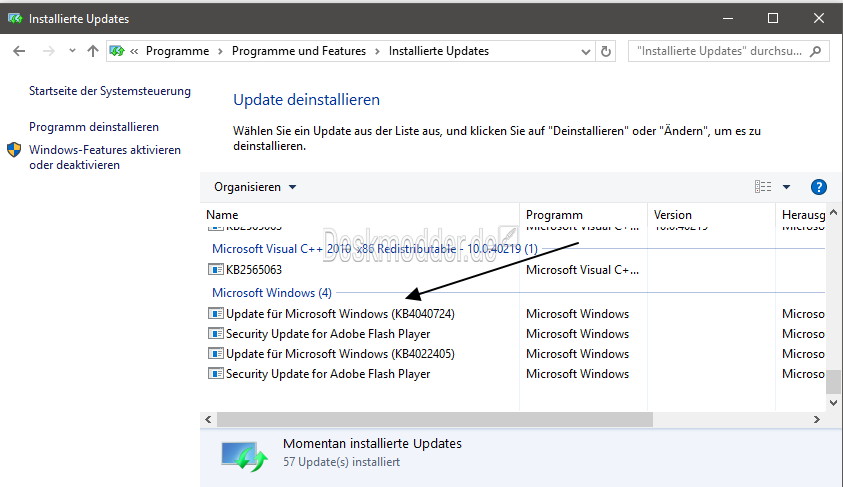
Task: Select KB2565063 update entry
Action: click(x=253, y=269)
